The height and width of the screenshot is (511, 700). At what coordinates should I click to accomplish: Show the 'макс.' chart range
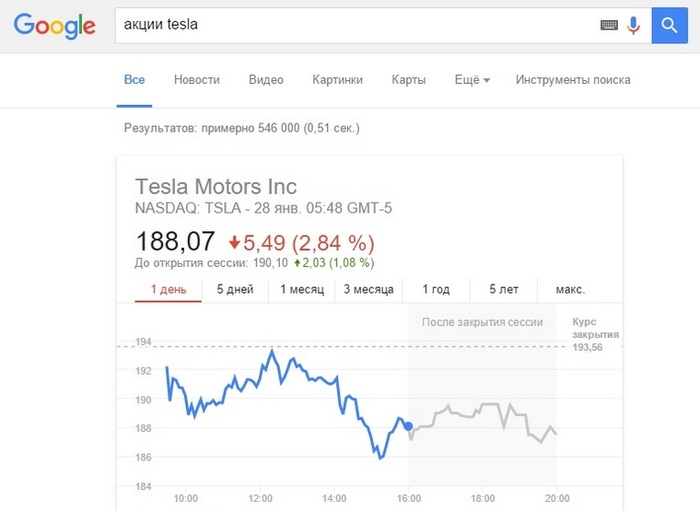[570, 290]
